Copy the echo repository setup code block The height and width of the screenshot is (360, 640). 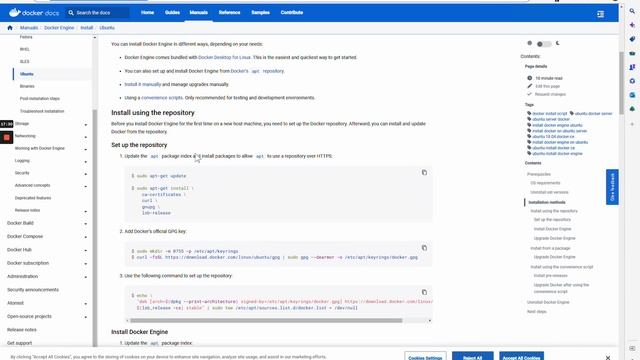[424, 292]
